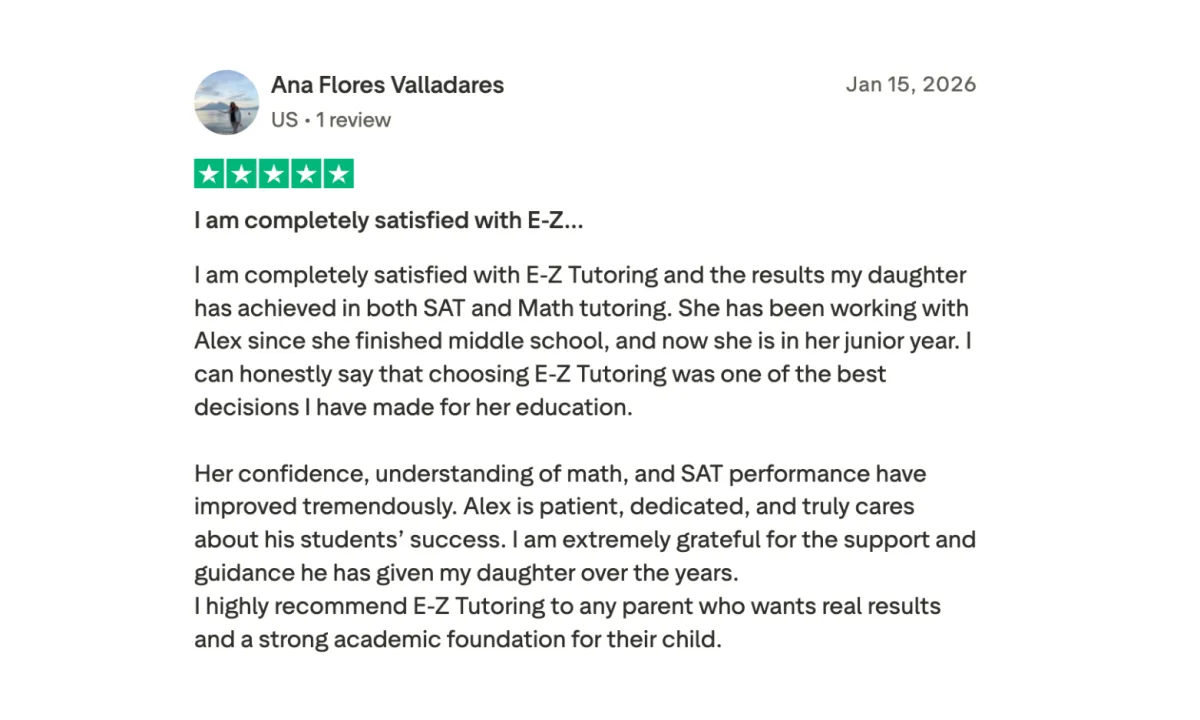This screenshot has width=1200, height=720.
Task: Click the "1 review" count text
Action: [353, 120]
